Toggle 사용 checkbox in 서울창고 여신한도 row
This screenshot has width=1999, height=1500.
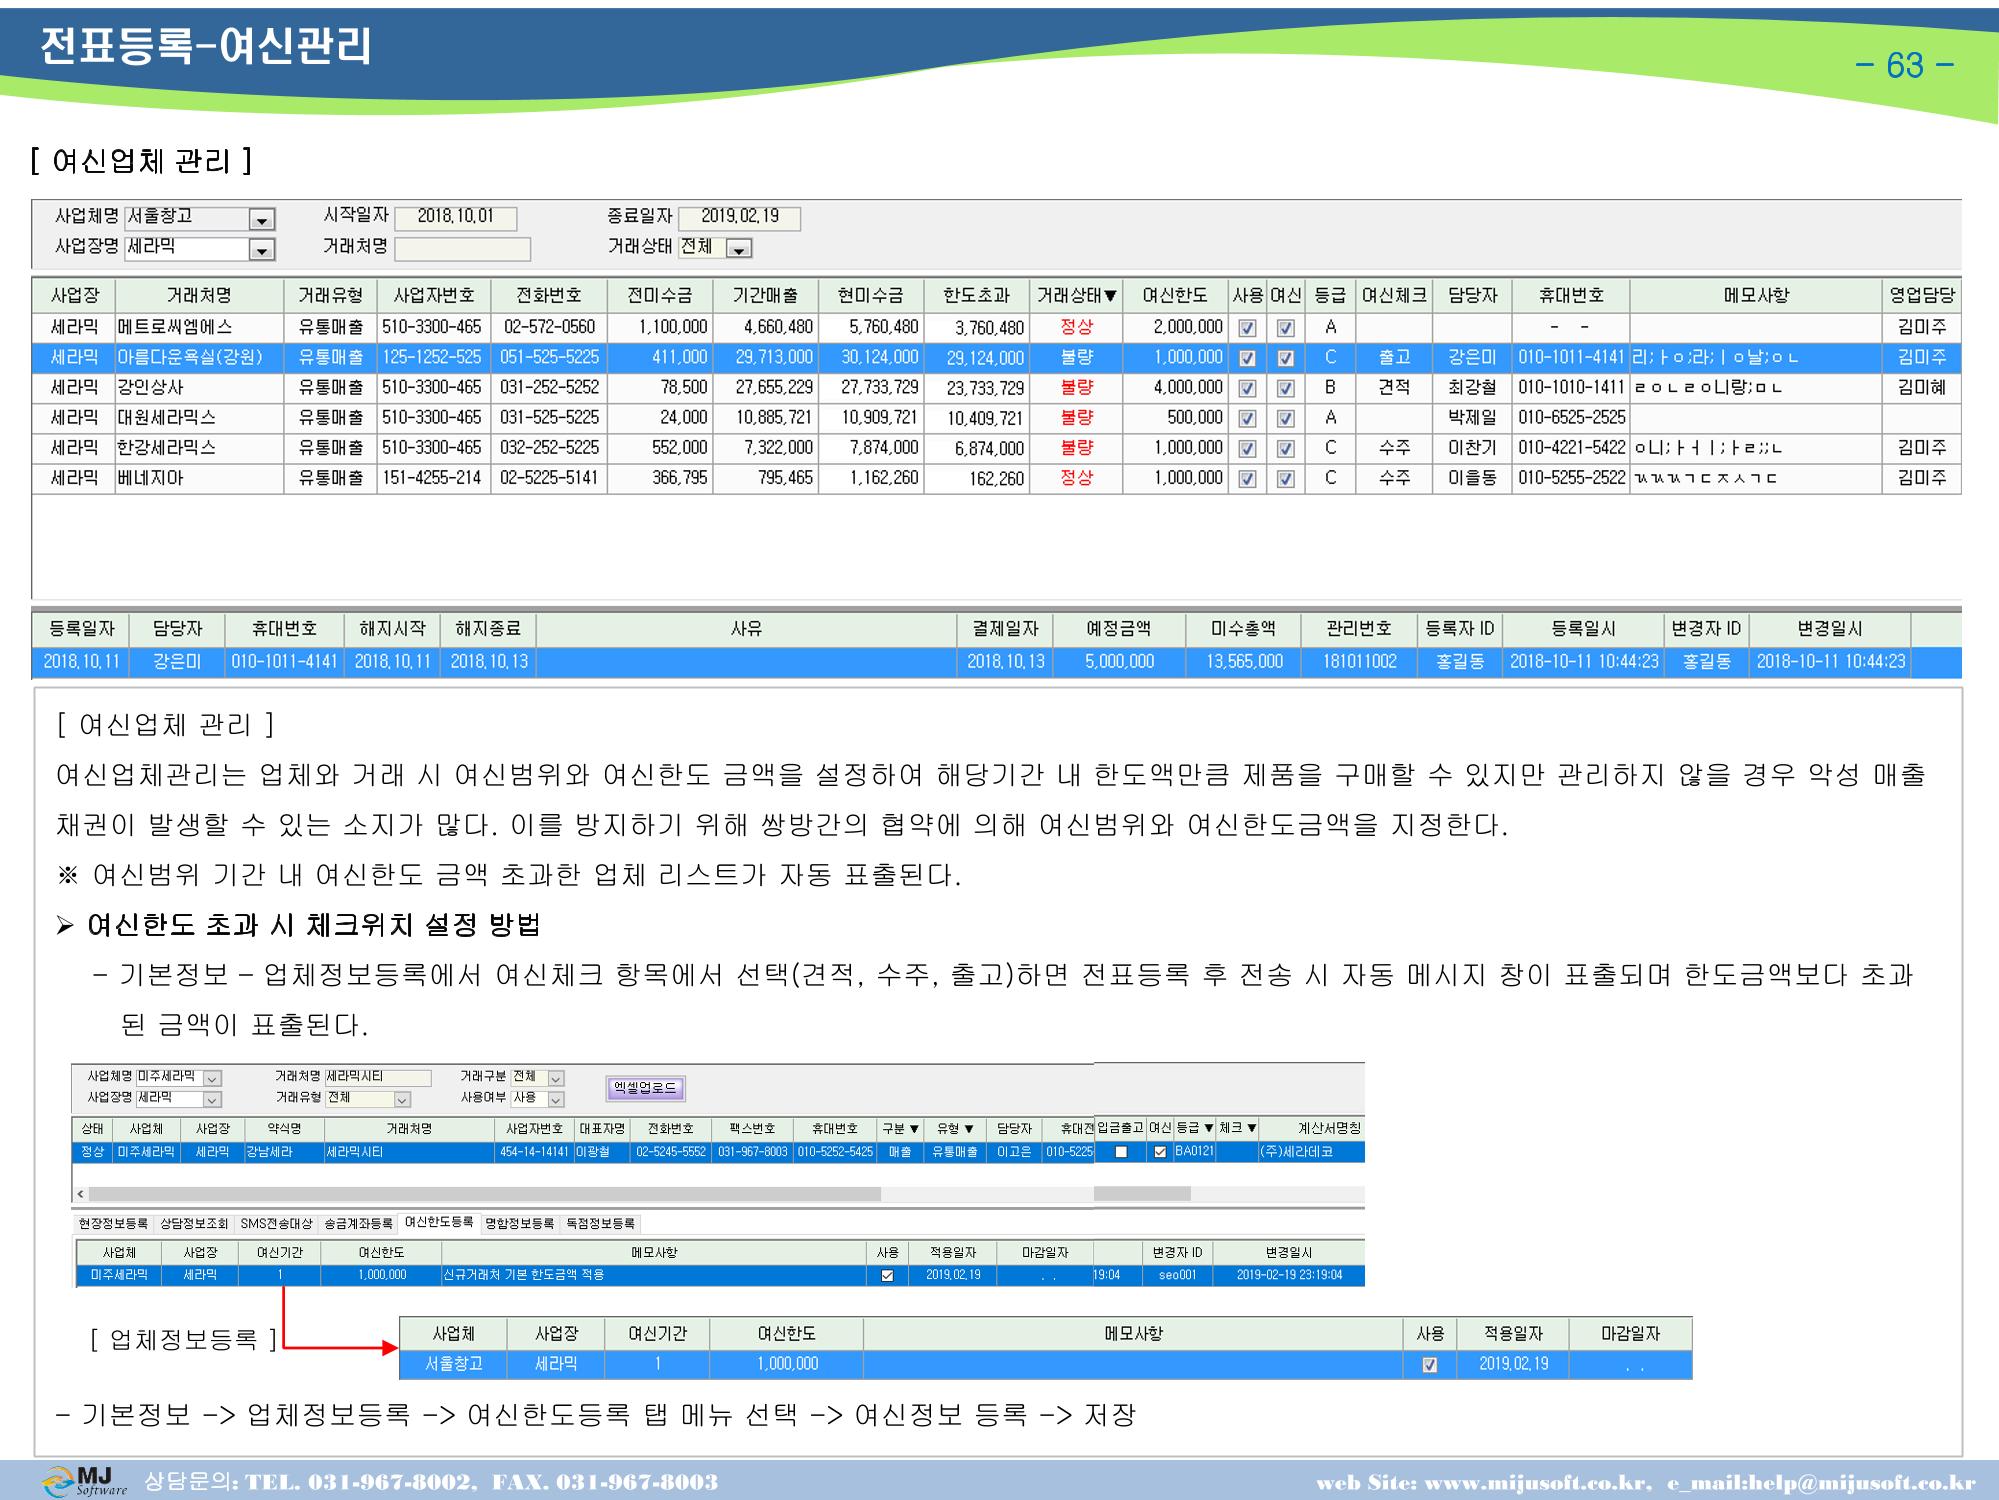point(1430,1365)
